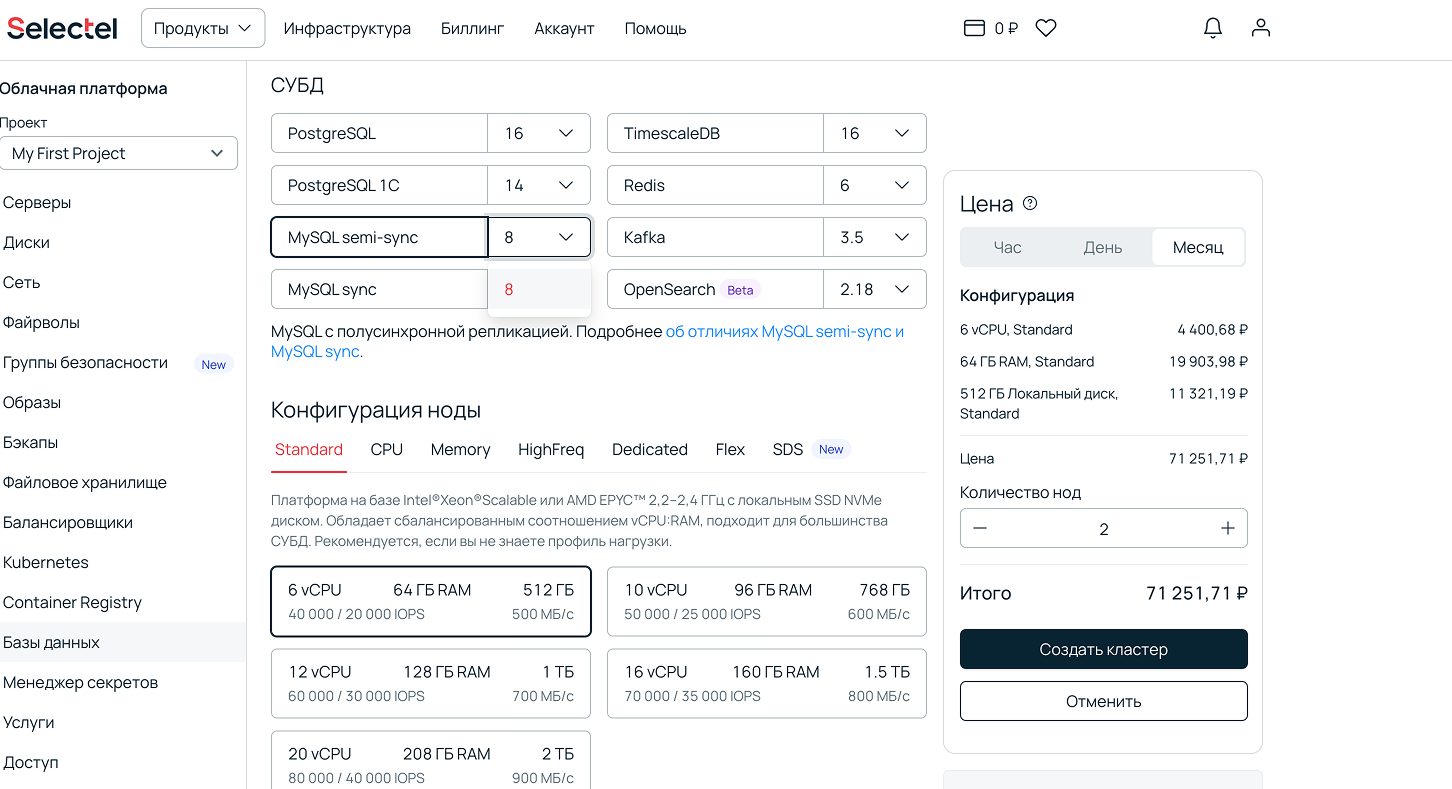Click the node count input field
The width and height of the screenshot is (1452, 789).
(1104, 529)
